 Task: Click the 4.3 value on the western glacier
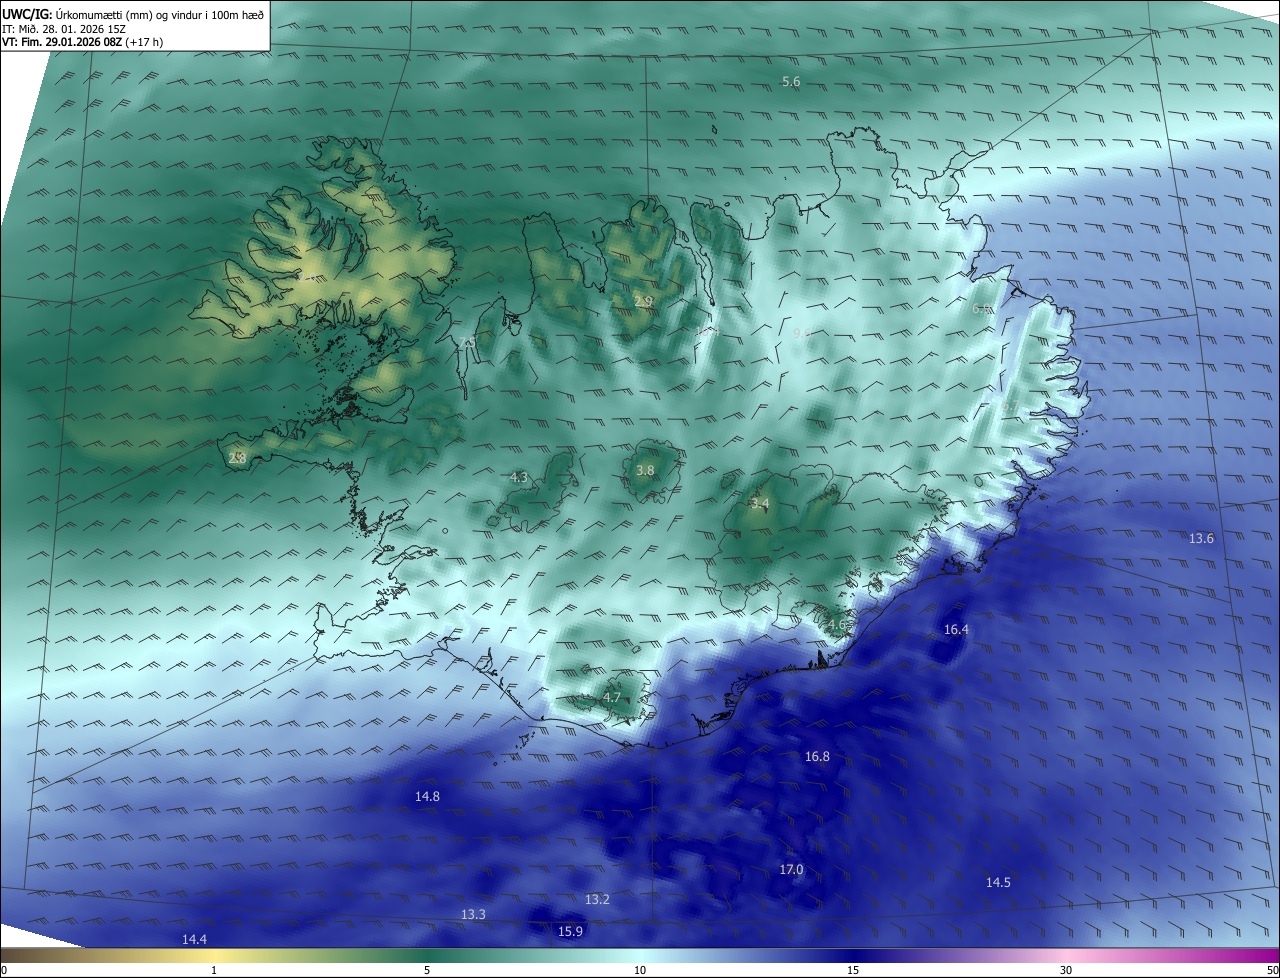519,478
